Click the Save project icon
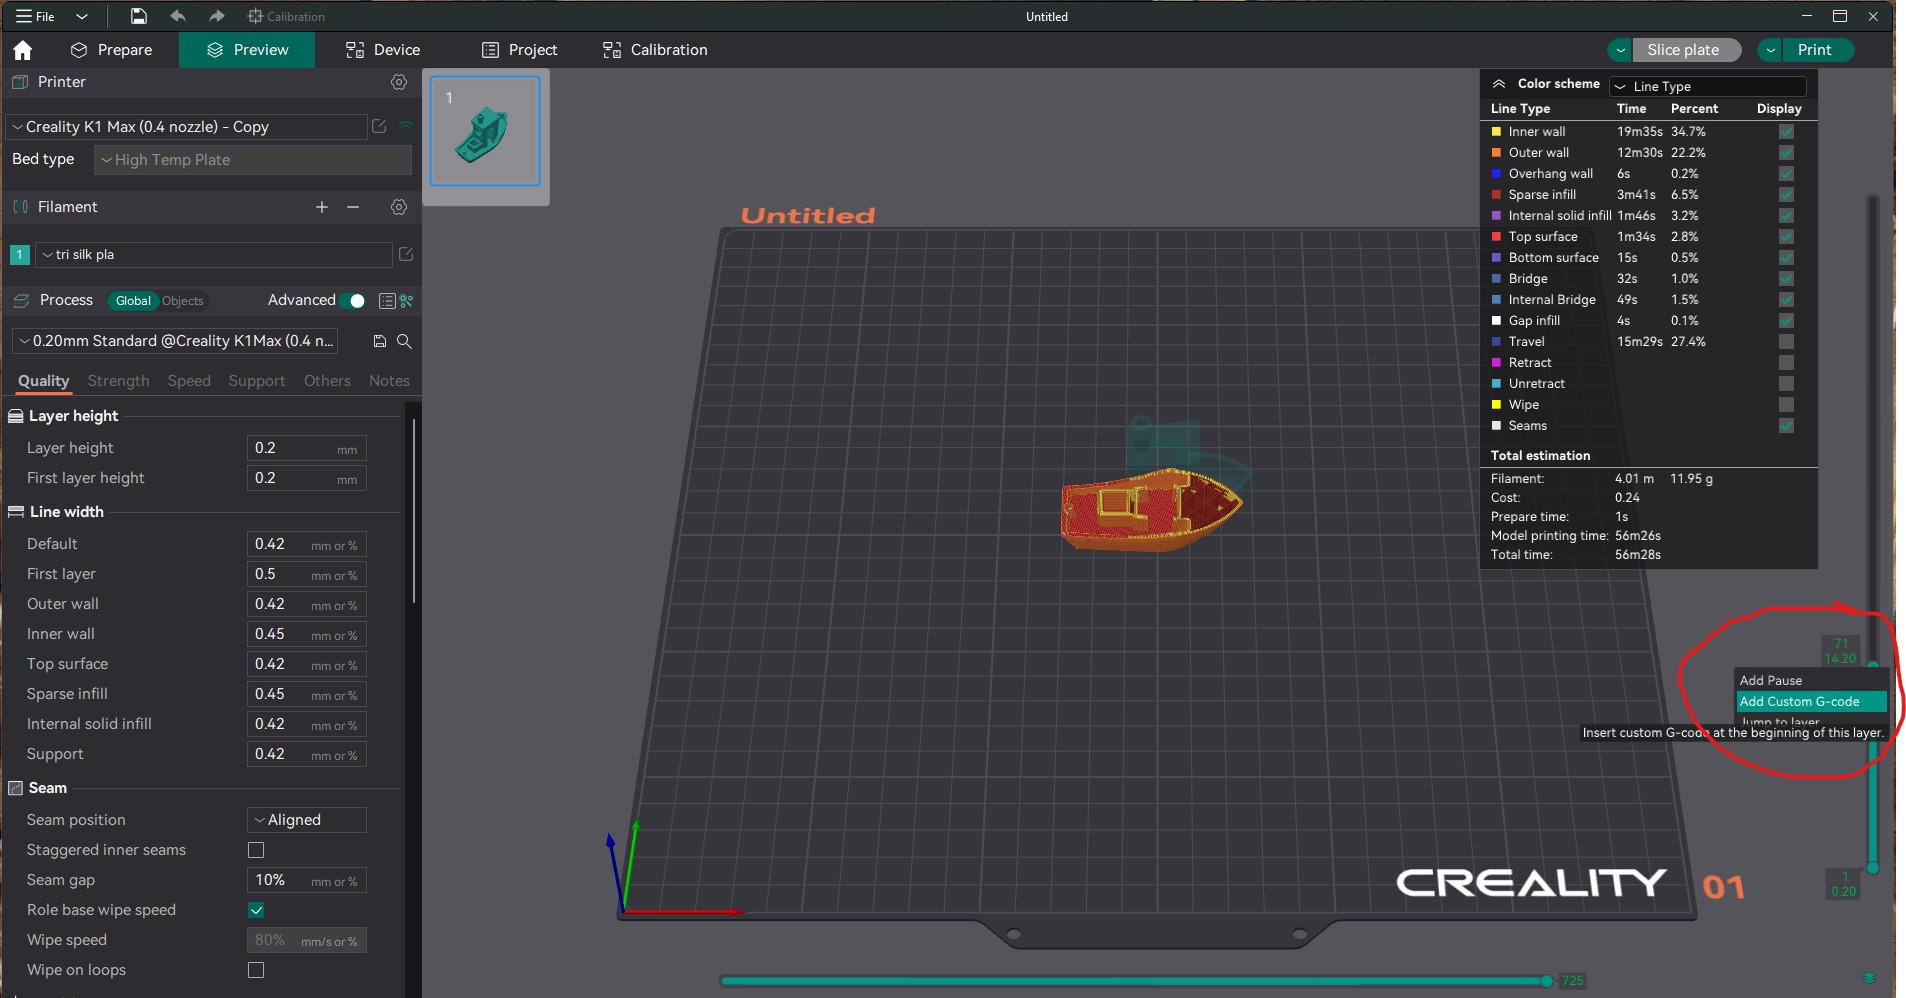Viewport: 1906px width, 998px height. [137, 16]
